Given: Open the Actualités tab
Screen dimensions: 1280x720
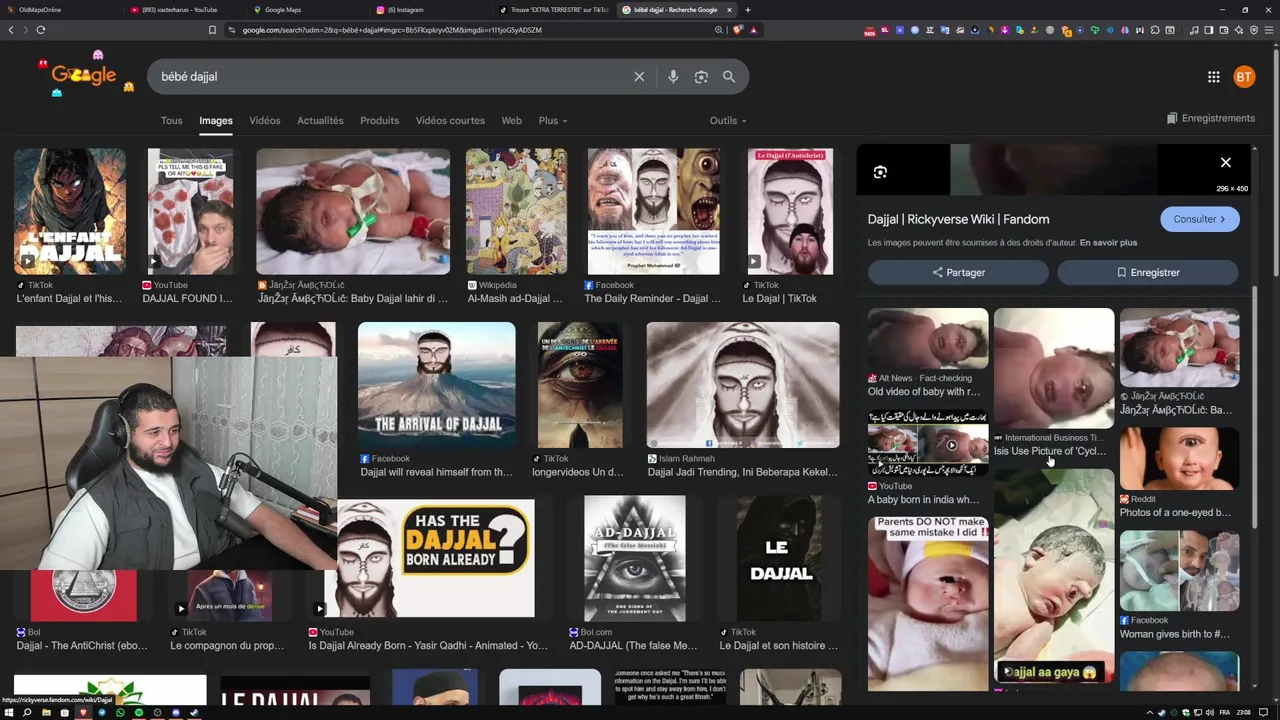Looking at the screenshot, I should pos(320,120).
